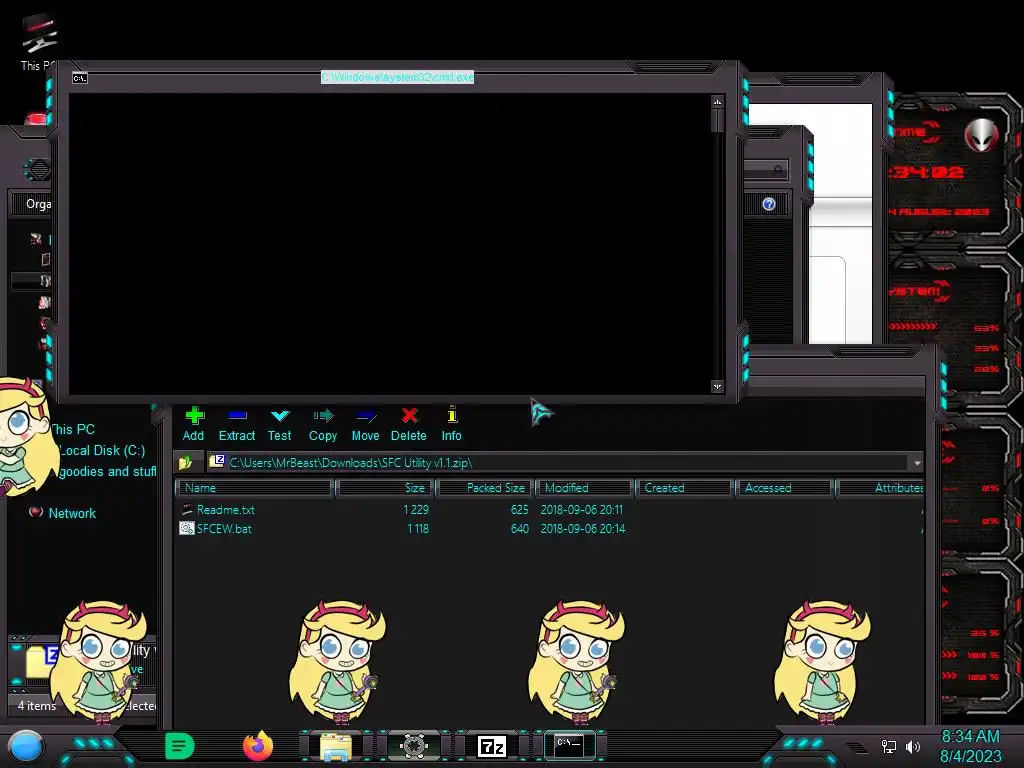The height and width of the screenshot is (768, 1024).
Task: Open goodies and stuff drive in navigation pane
Action: [x=107, y=471]
